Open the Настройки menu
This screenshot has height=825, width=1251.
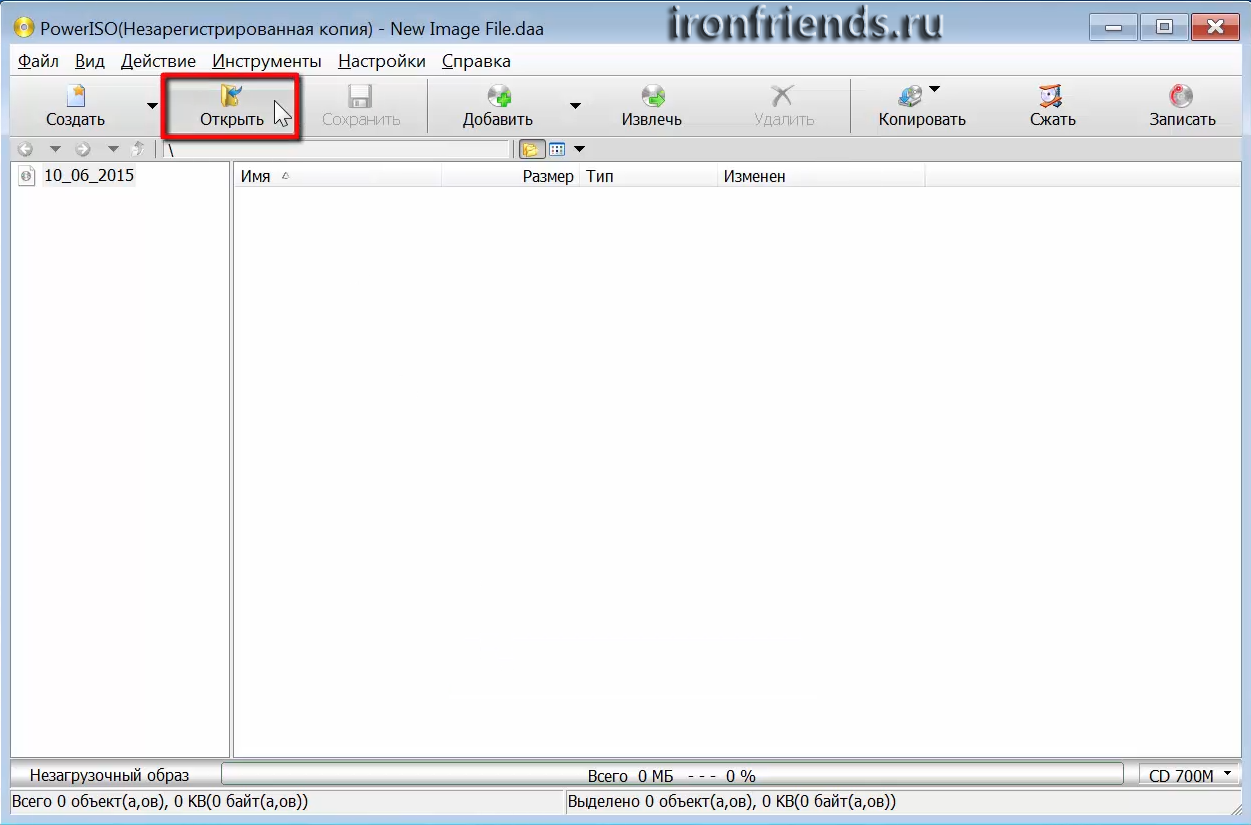click(382, 61)
